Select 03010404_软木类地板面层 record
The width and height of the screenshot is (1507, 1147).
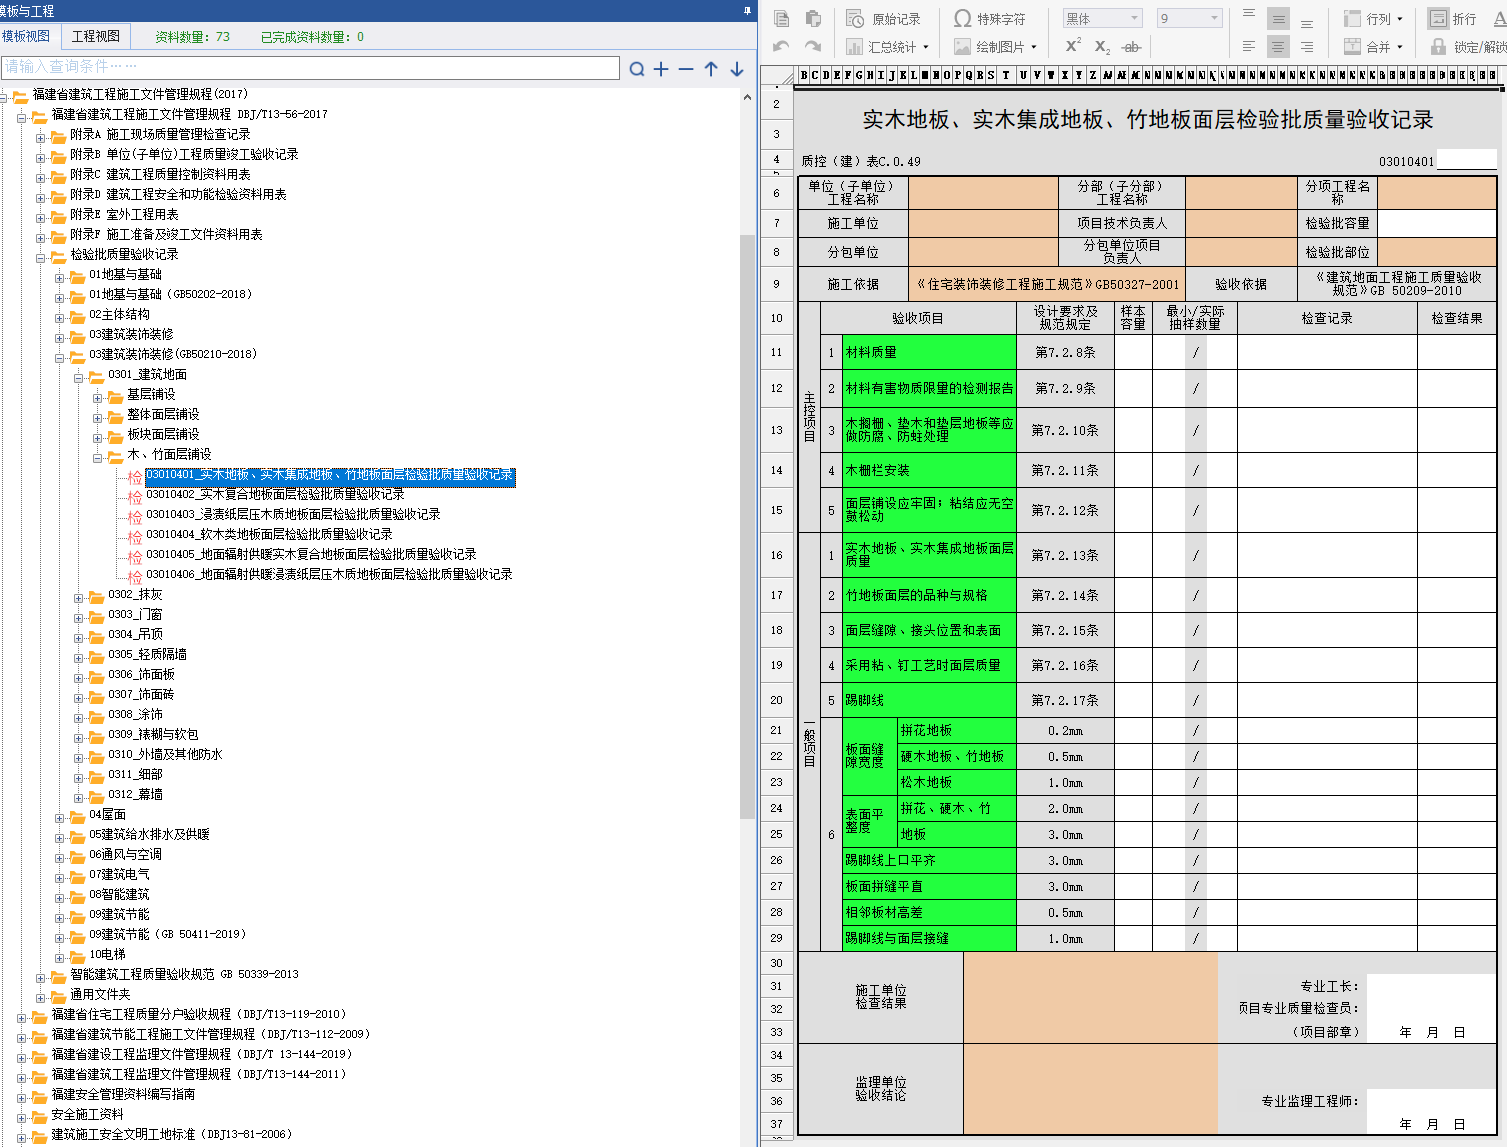click(269, 534)
